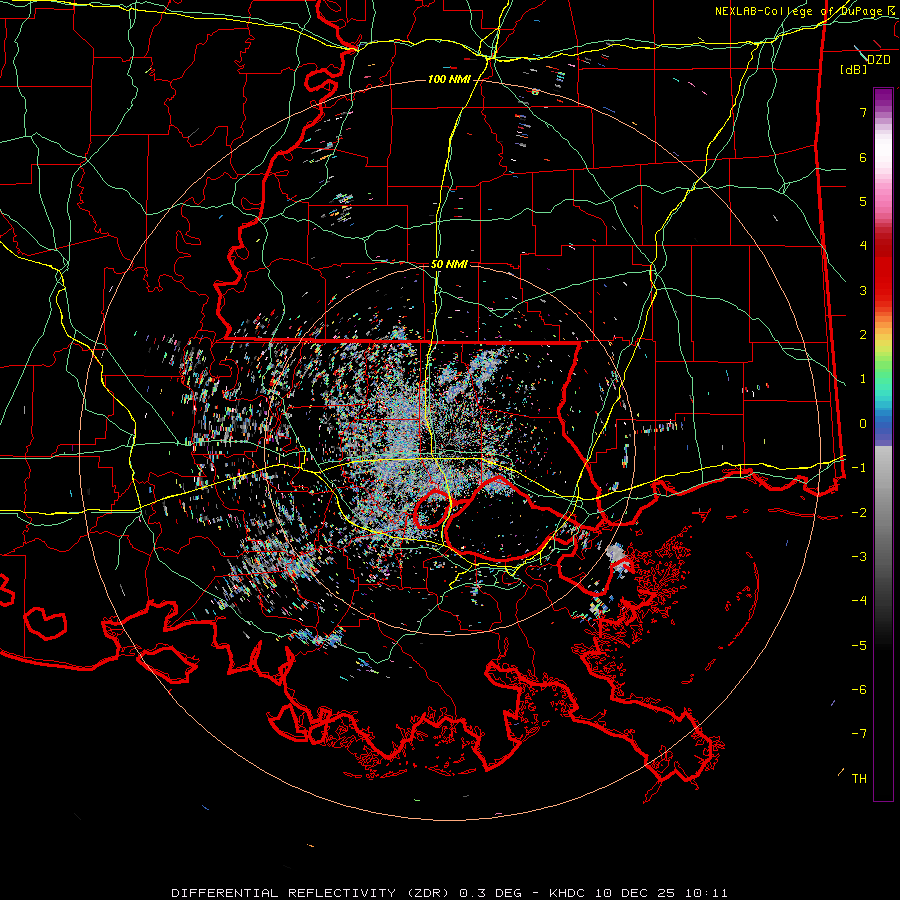900x900 pixels.
Task: Click the 0 value on the color scale
Action: (x=863, y=424)
